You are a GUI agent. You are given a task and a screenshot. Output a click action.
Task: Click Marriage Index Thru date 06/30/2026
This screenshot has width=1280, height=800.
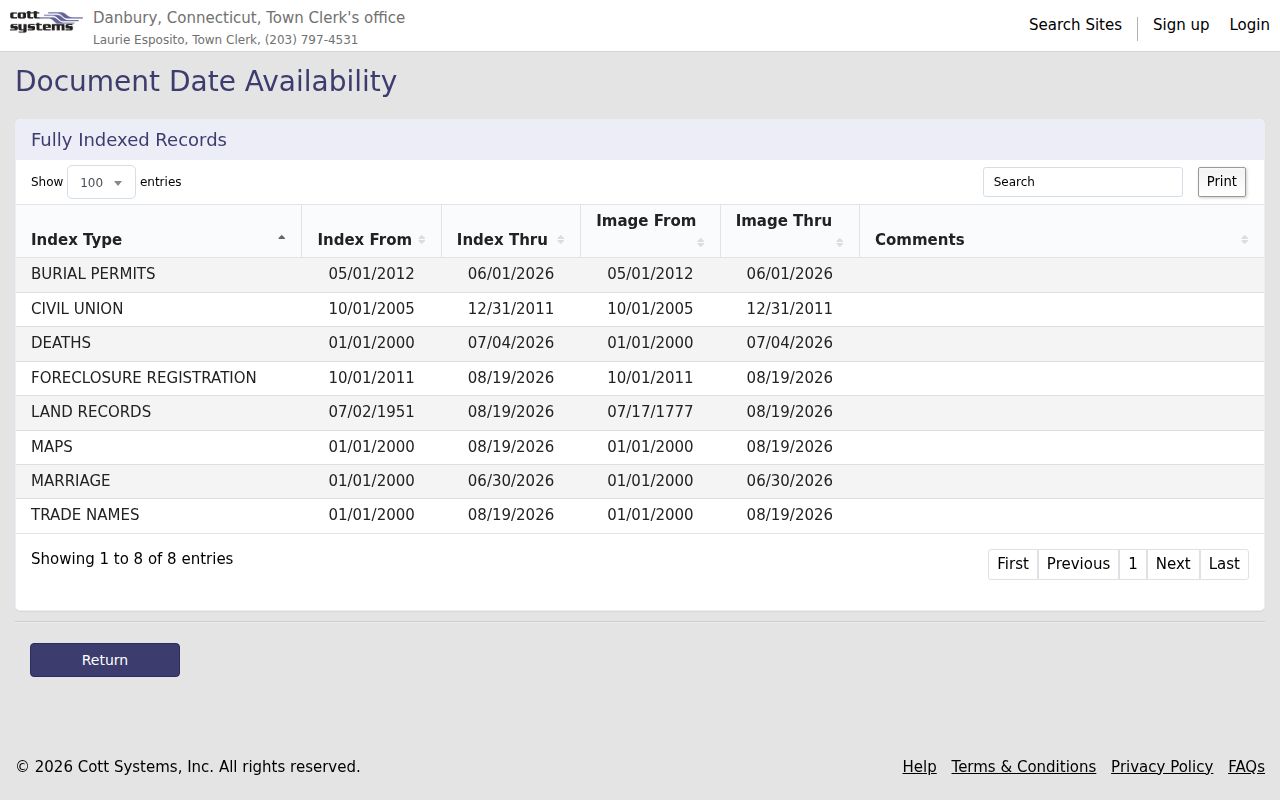click(511, 481)
